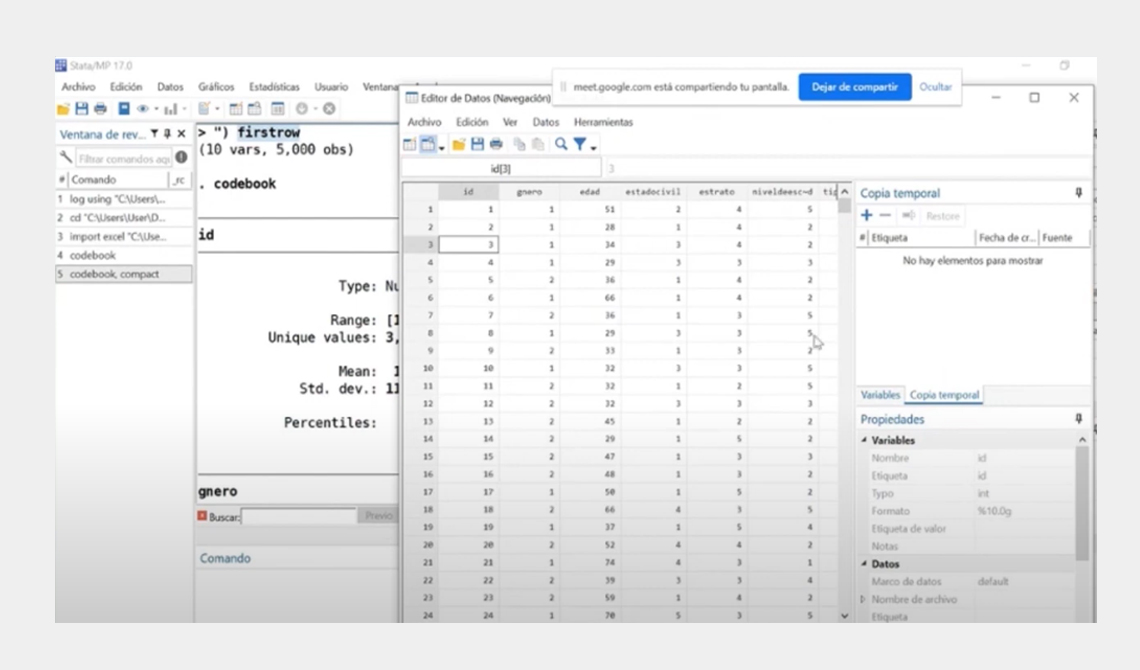Viewport: 1140px width, 670px height.
Task: Pin the Copia temporal panel
Action: 1079,193
